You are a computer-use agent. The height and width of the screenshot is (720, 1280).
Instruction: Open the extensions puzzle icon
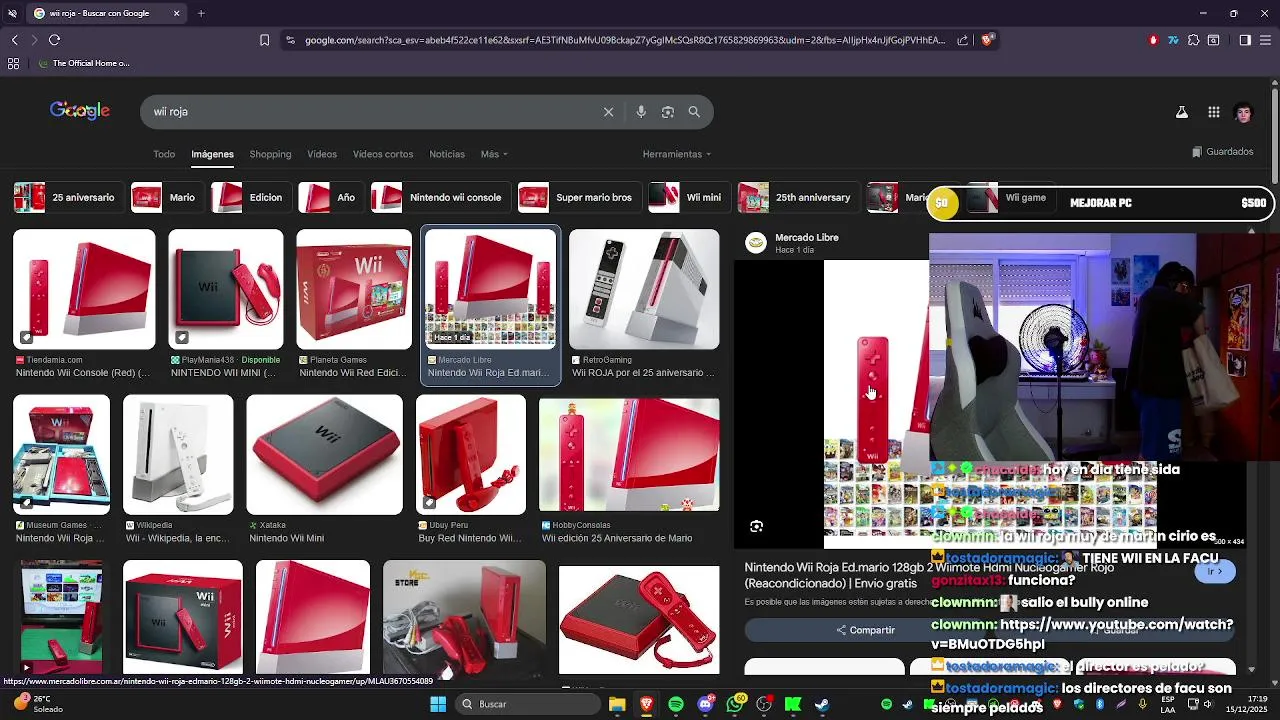click(1193, 40)
